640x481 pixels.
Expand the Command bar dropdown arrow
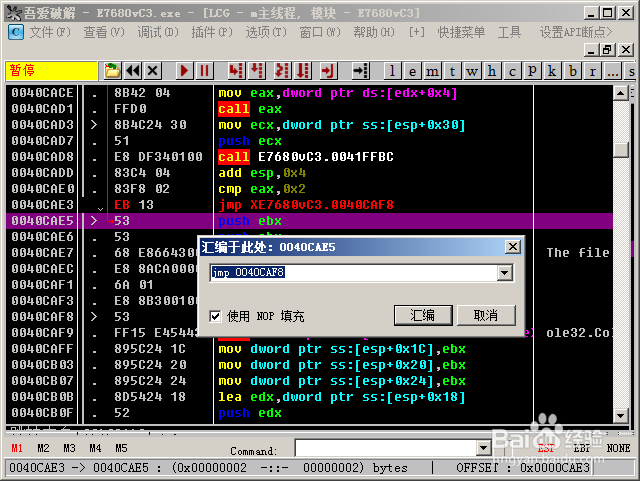tap(483, 448)
